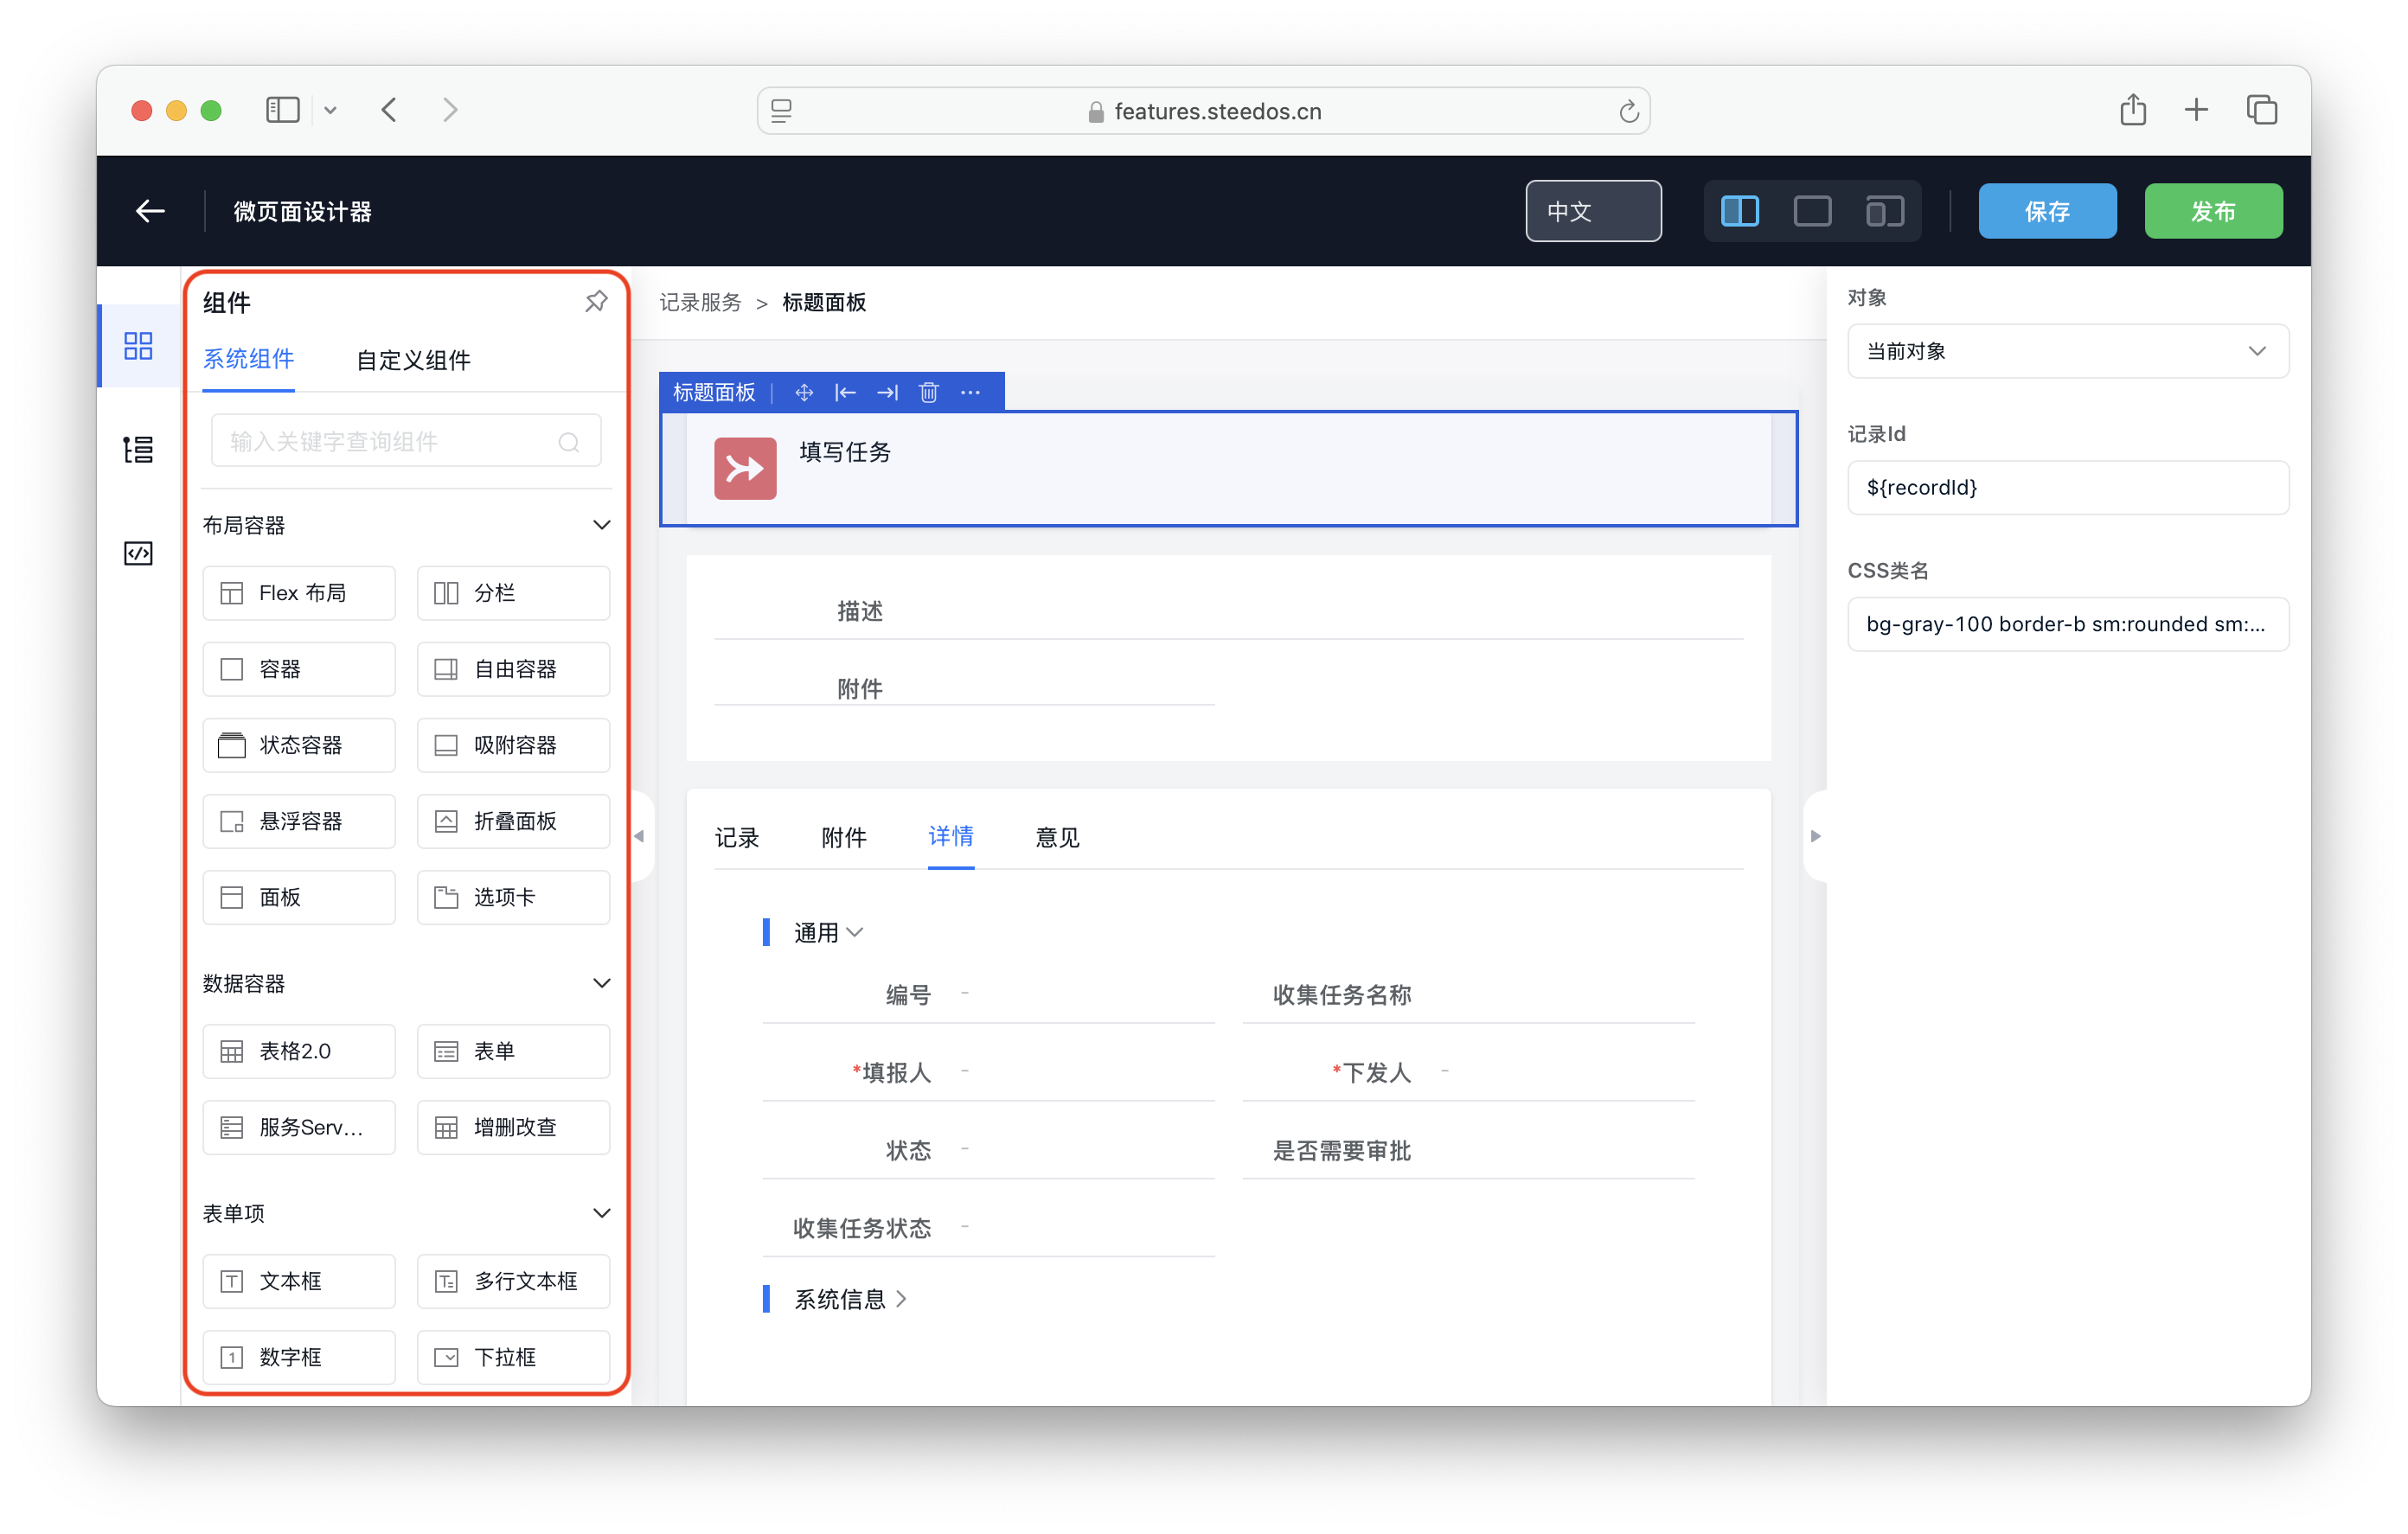Click the search magnifier in component search
The image size is (2408, 1534).
tap(569, 441)
